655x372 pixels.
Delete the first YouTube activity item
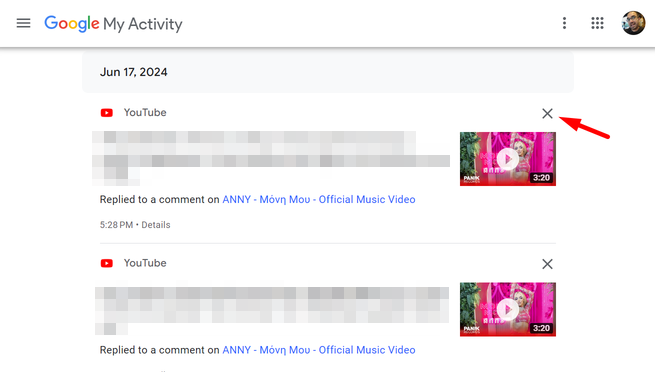coord(547,114)
